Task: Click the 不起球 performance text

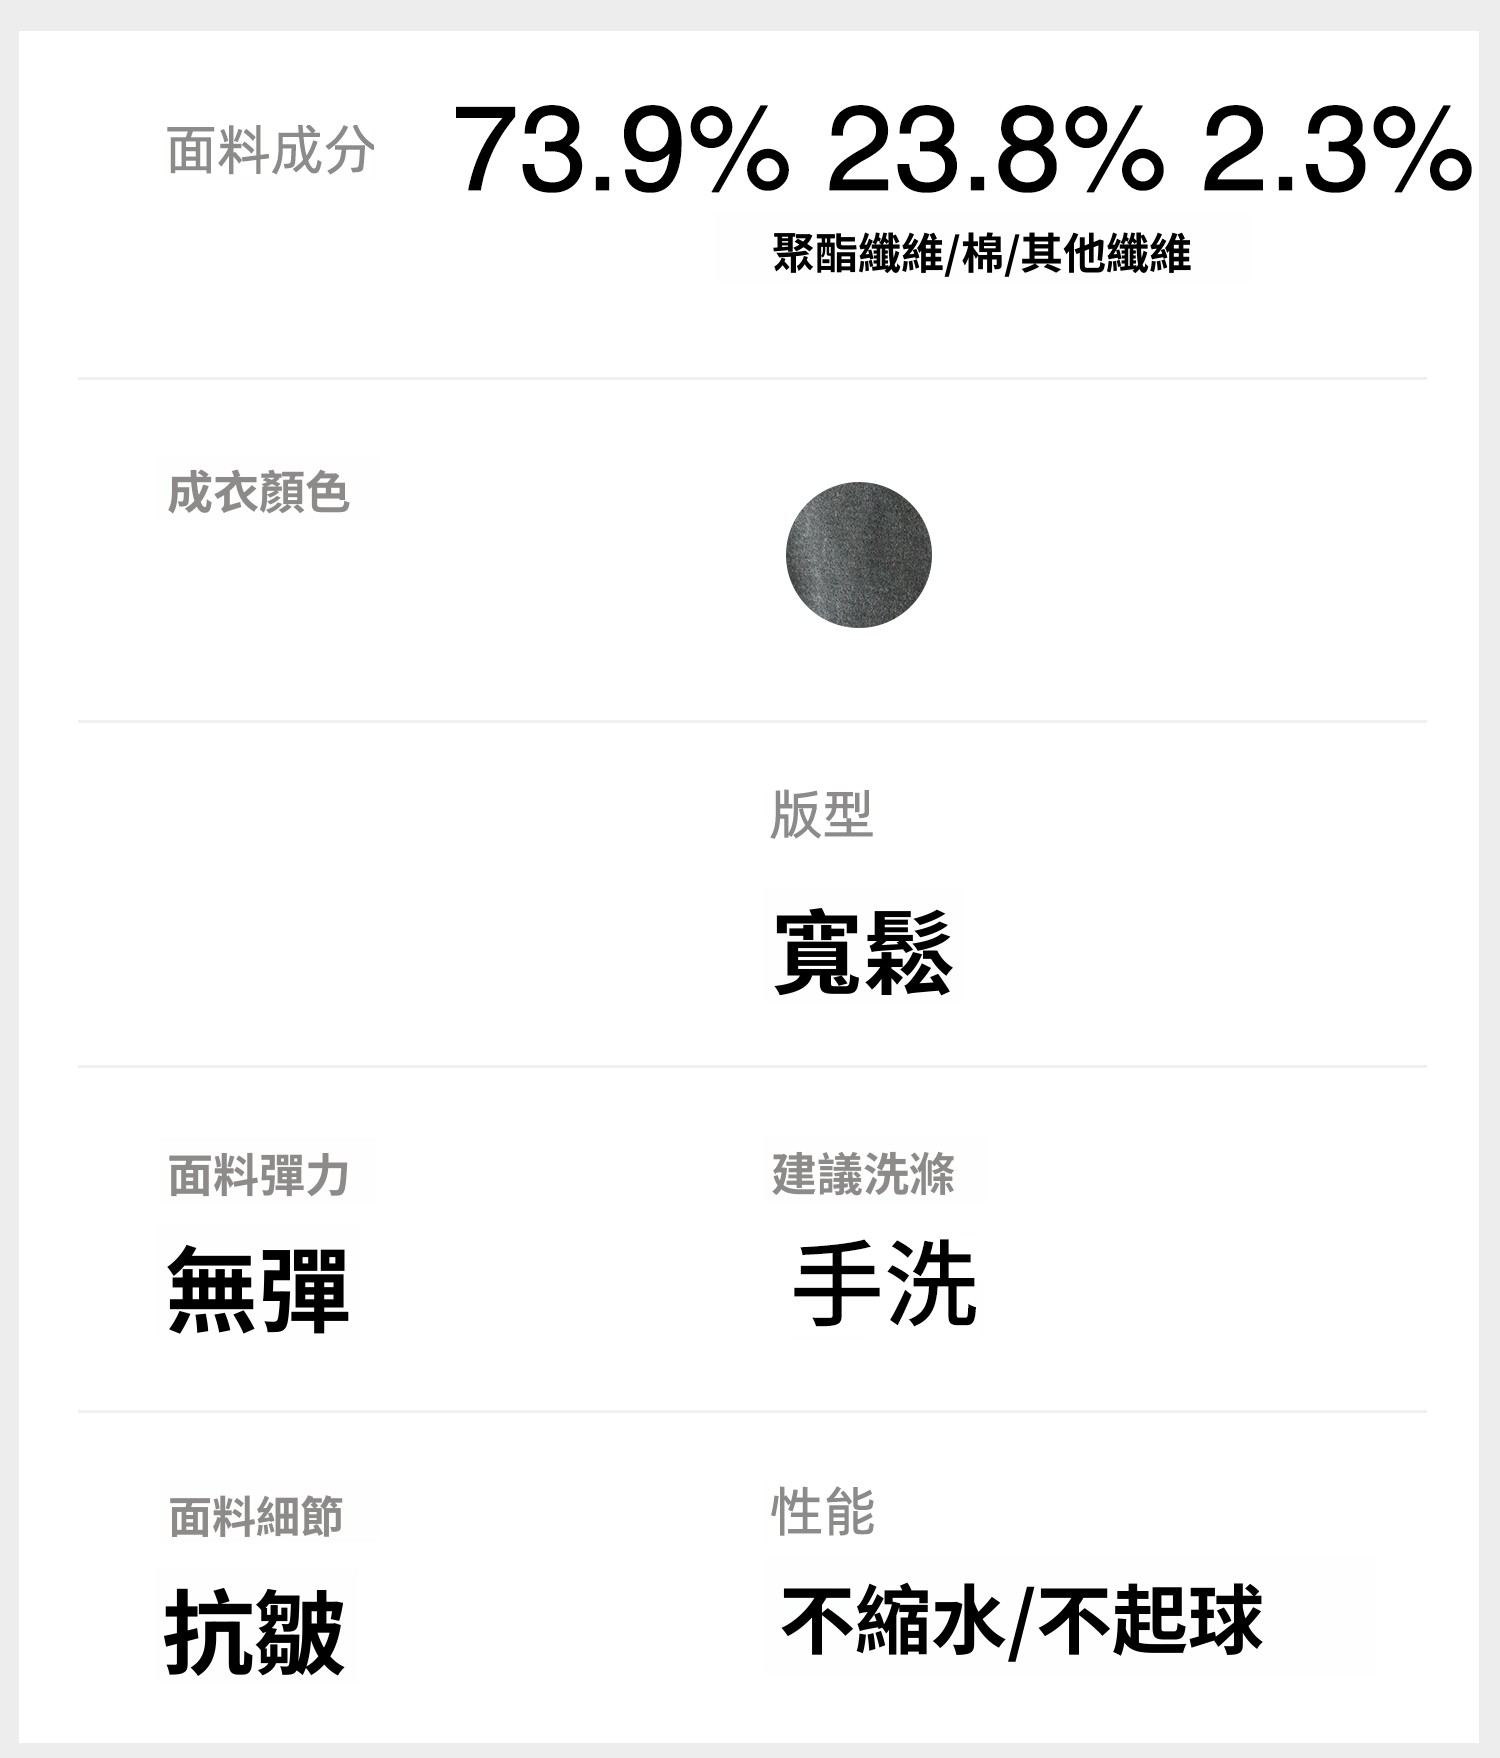Action: point(1150,1620)
